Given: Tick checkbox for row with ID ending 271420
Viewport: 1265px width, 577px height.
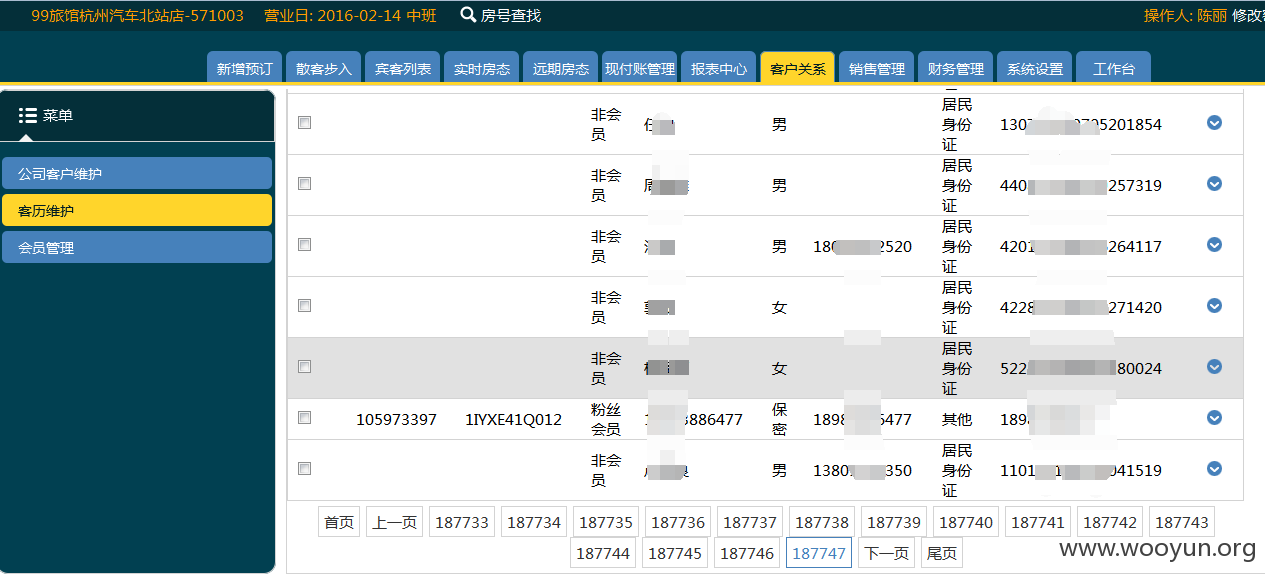Looking at the screenshot, I should pos(305,305).
